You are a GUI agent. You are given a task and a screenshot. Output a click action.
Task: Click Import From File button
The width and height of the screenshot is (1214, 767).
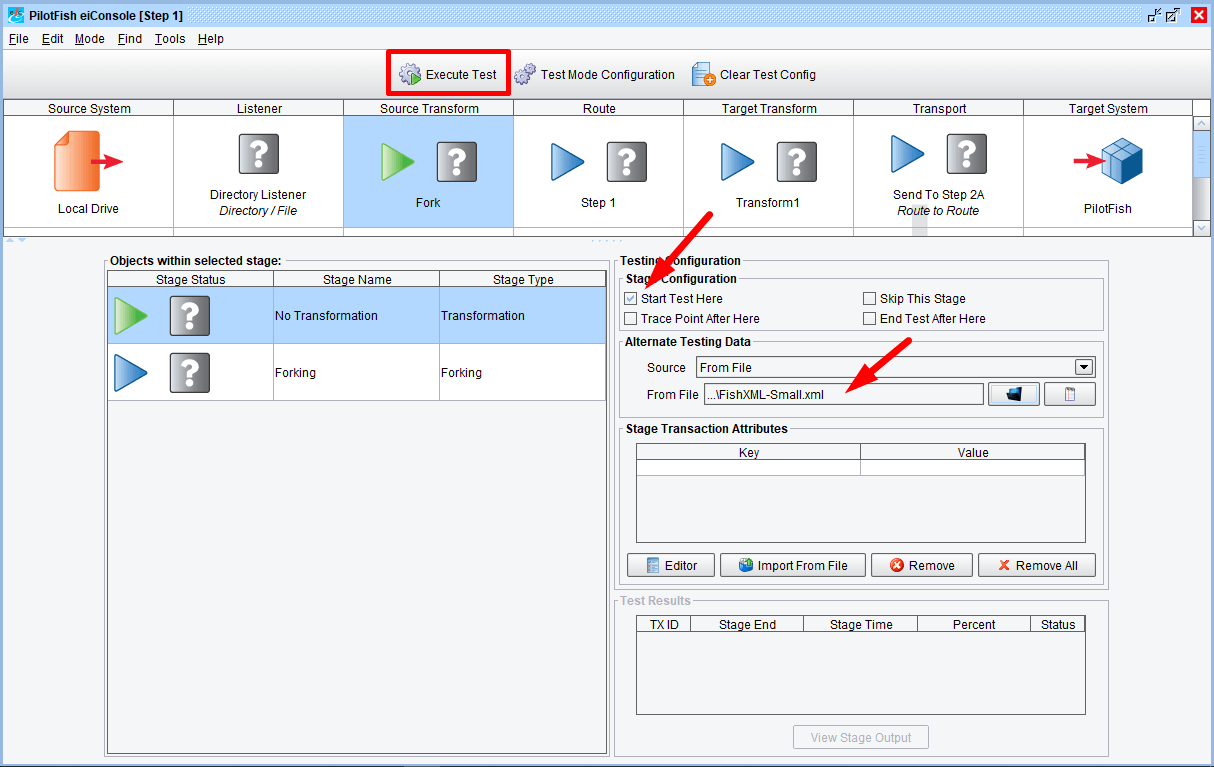point(792,565)
